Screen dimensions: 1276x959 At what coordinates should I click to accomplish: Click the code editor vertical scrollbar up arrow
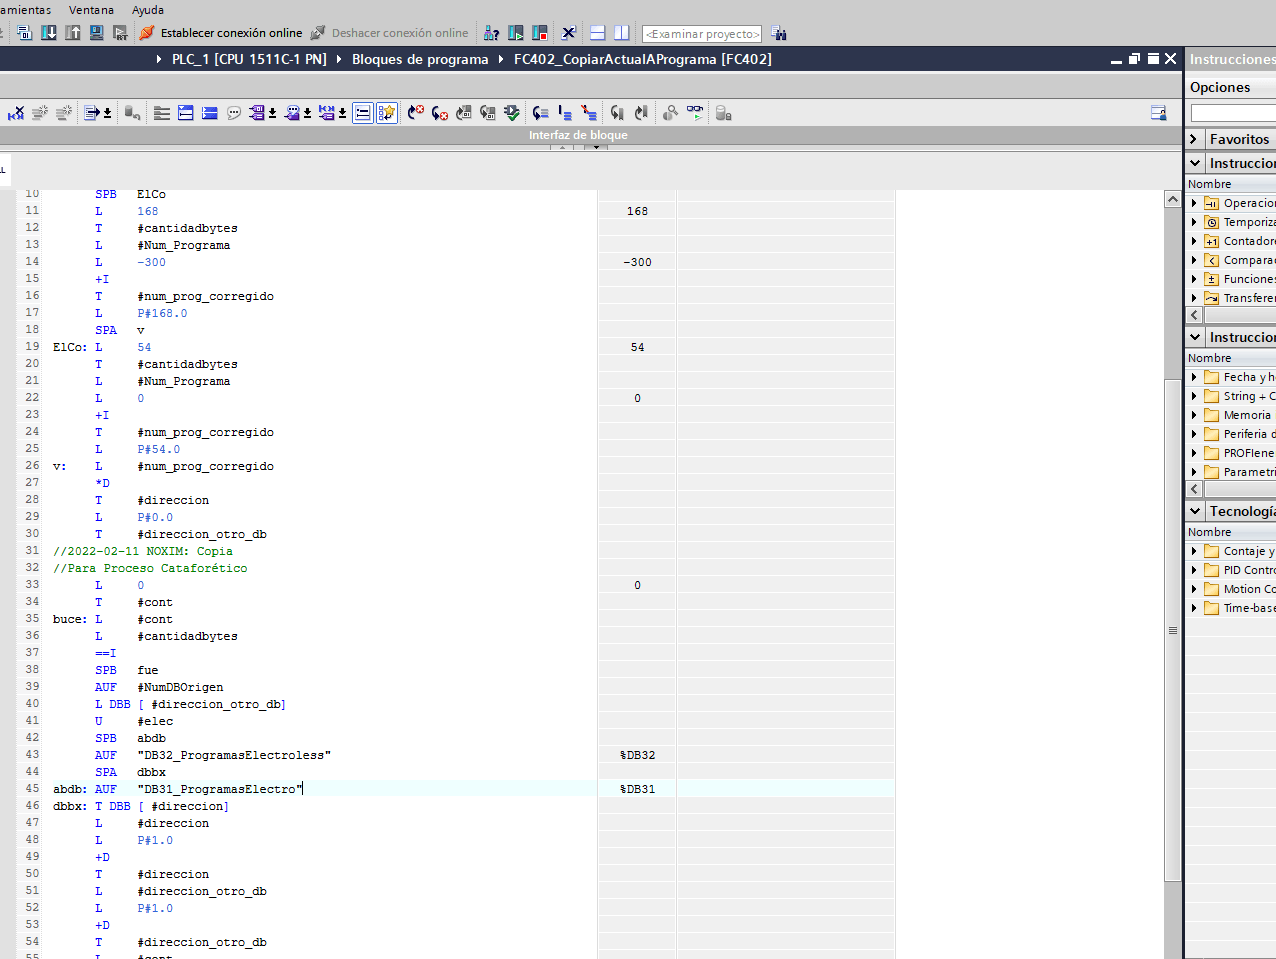click(1172, 199)
